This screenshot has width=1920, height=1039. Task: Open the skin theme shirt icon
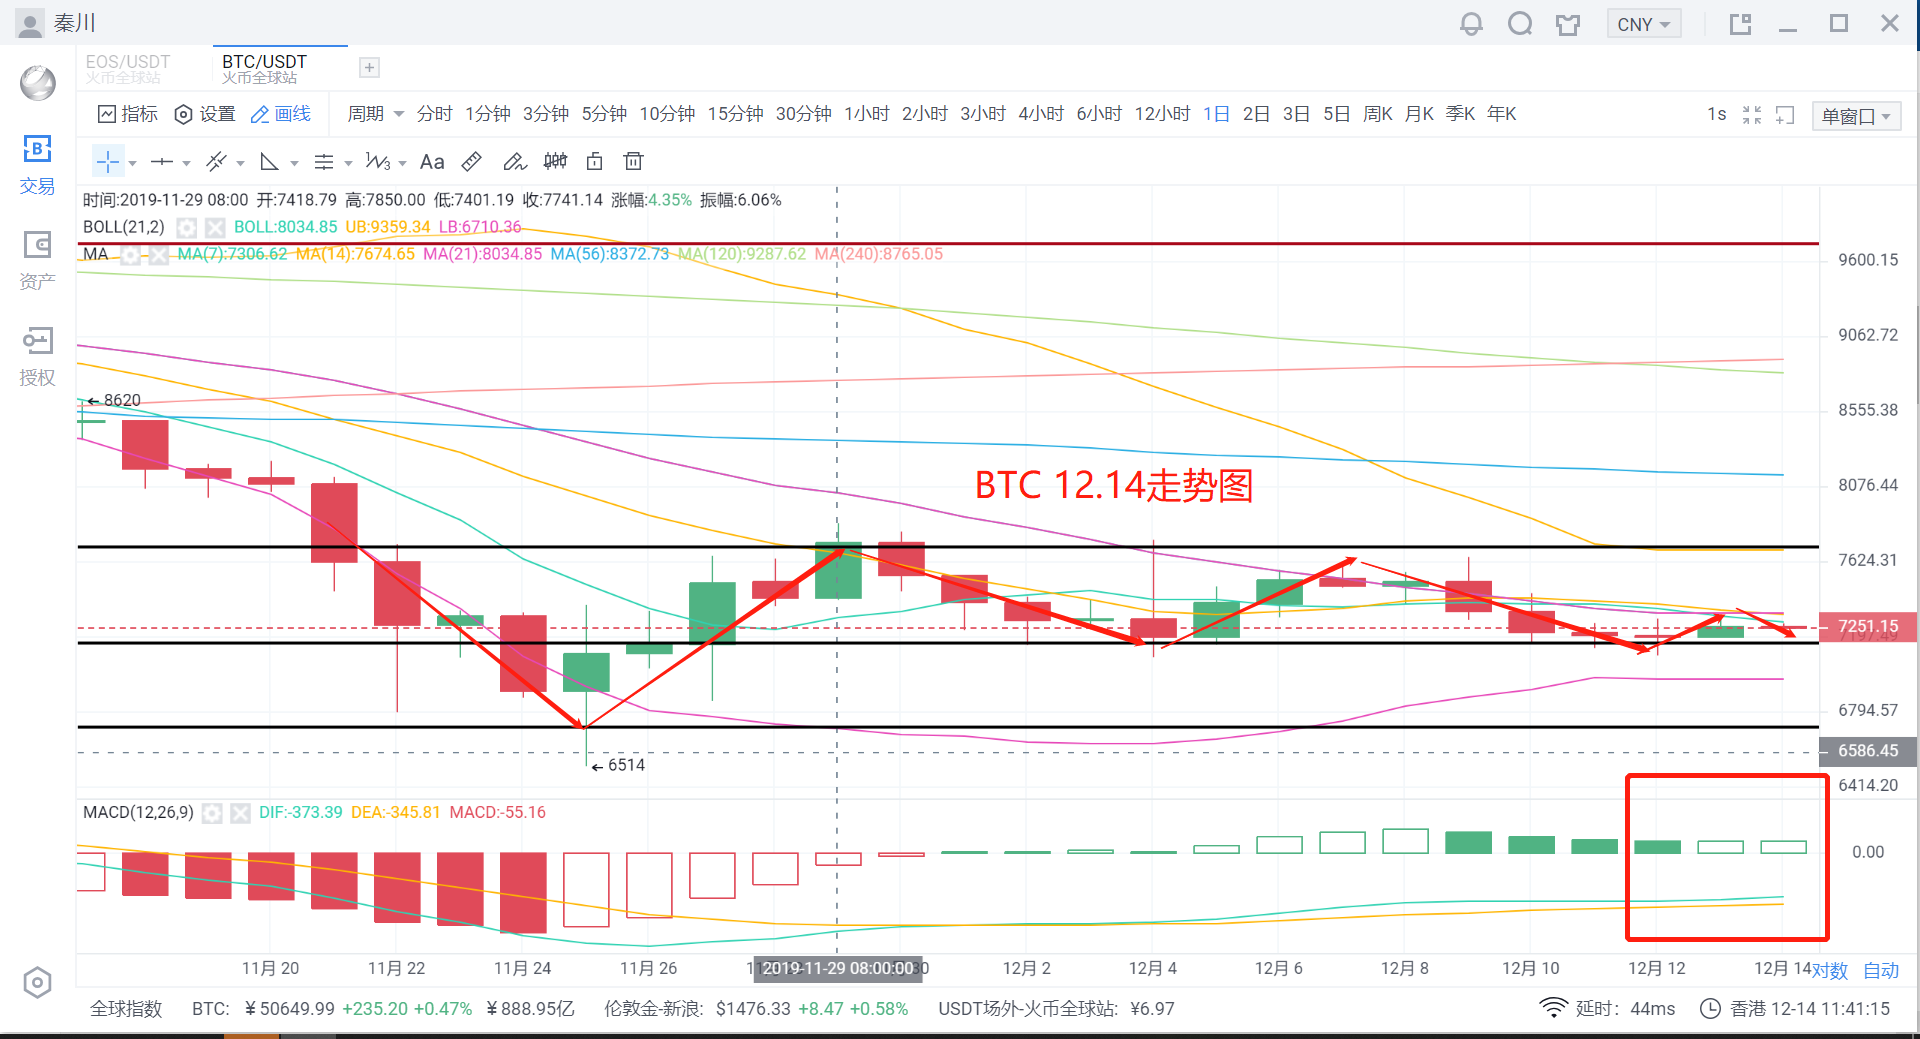coord(1568,24)
